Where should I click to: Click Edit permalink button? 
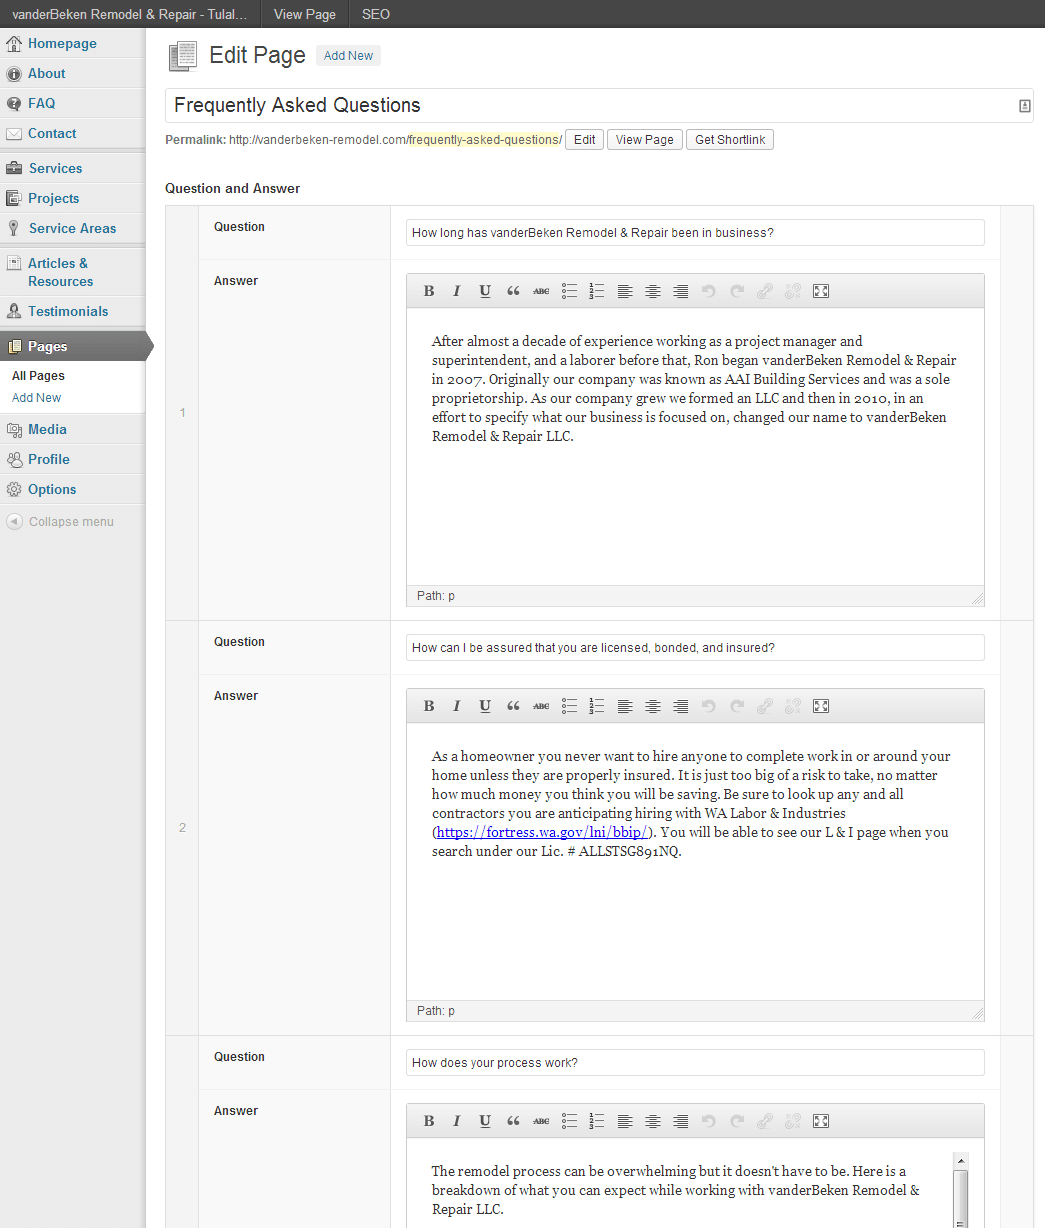tap(585, 140)
